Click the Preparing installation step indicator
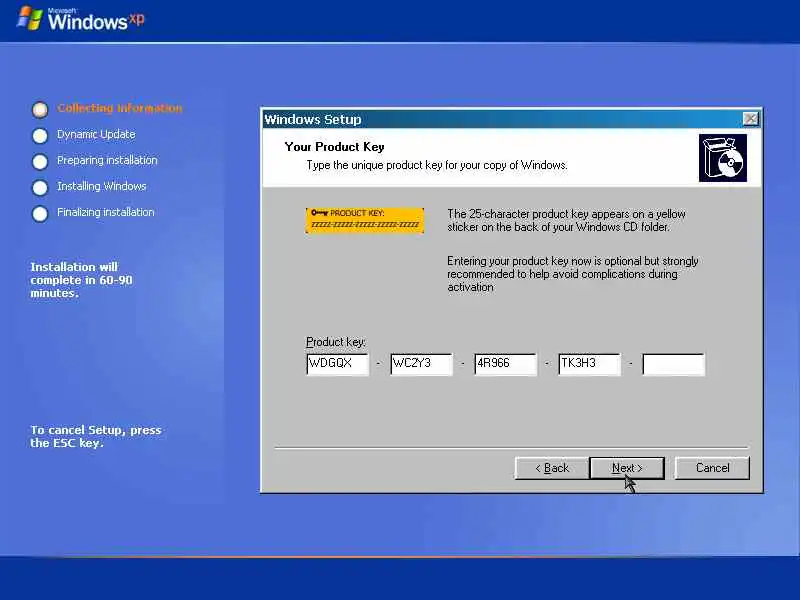 40,162
